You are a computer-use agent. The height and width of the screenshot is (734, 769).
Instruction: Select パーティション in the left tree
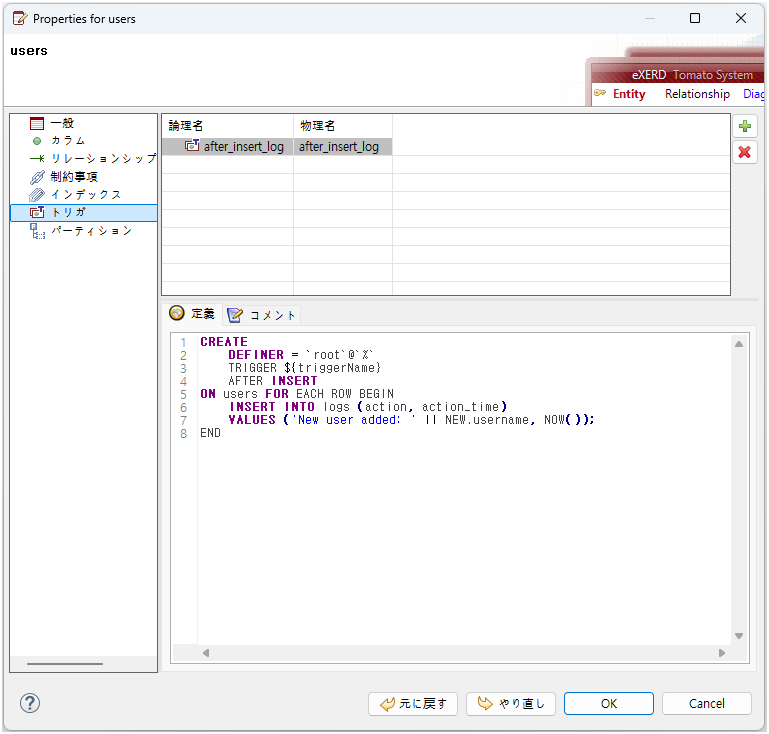[x=92, y=231]
